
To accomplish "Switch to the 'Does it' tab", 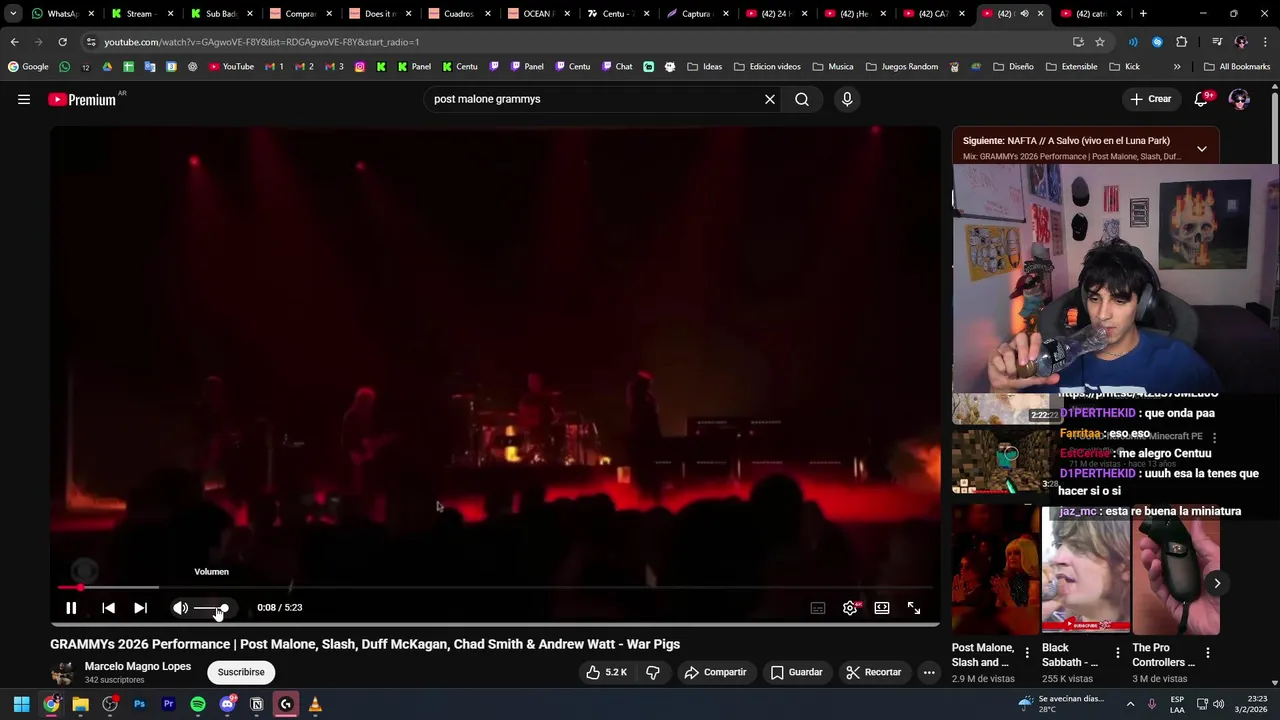I will pyautogui.click(x=379, y=14).
